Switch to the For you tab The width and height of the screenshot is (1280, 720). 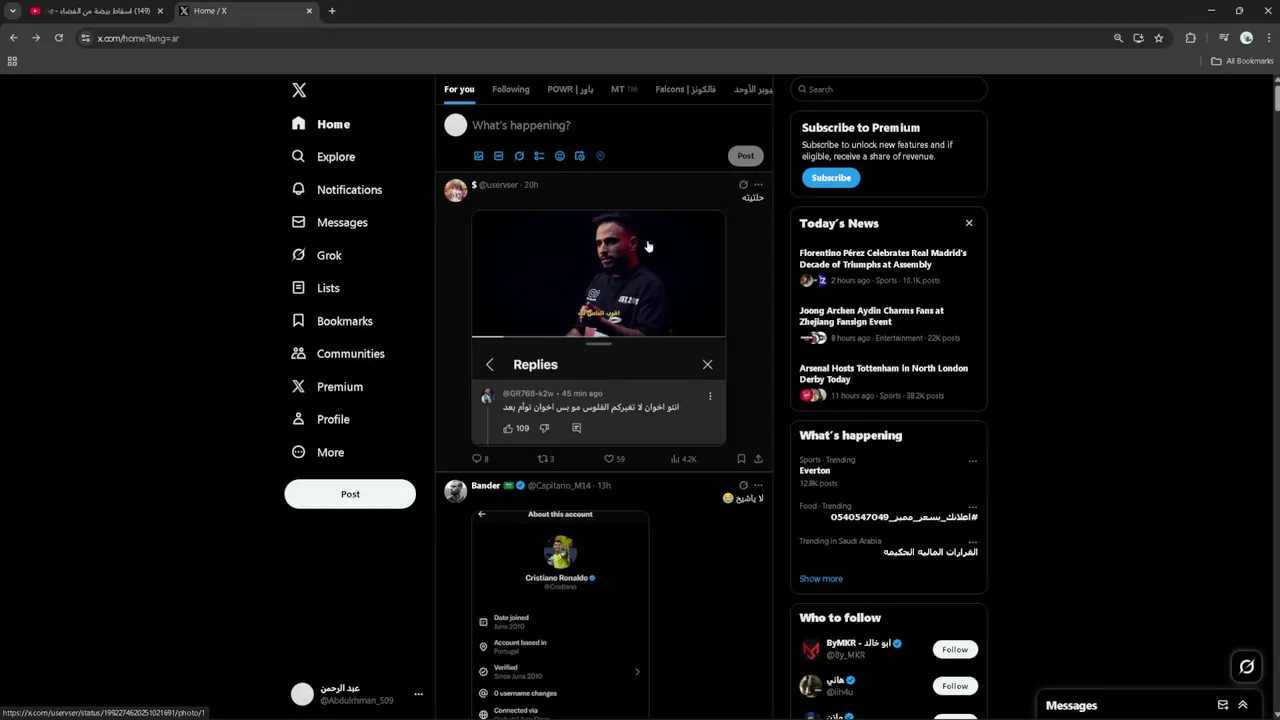(x=459, y=89)
